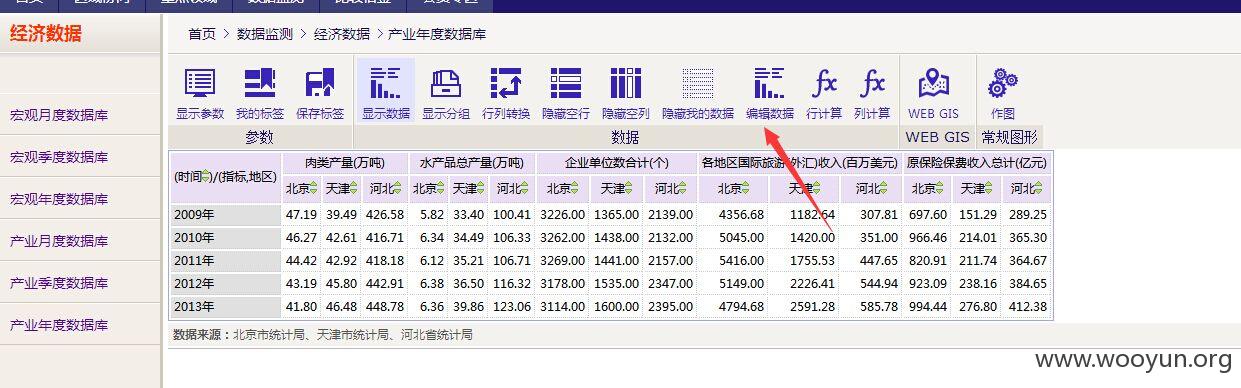Sort 河北 column under 企业单位数合计
This screenshot has width=1241, height=388.
(x=681, y=188)
